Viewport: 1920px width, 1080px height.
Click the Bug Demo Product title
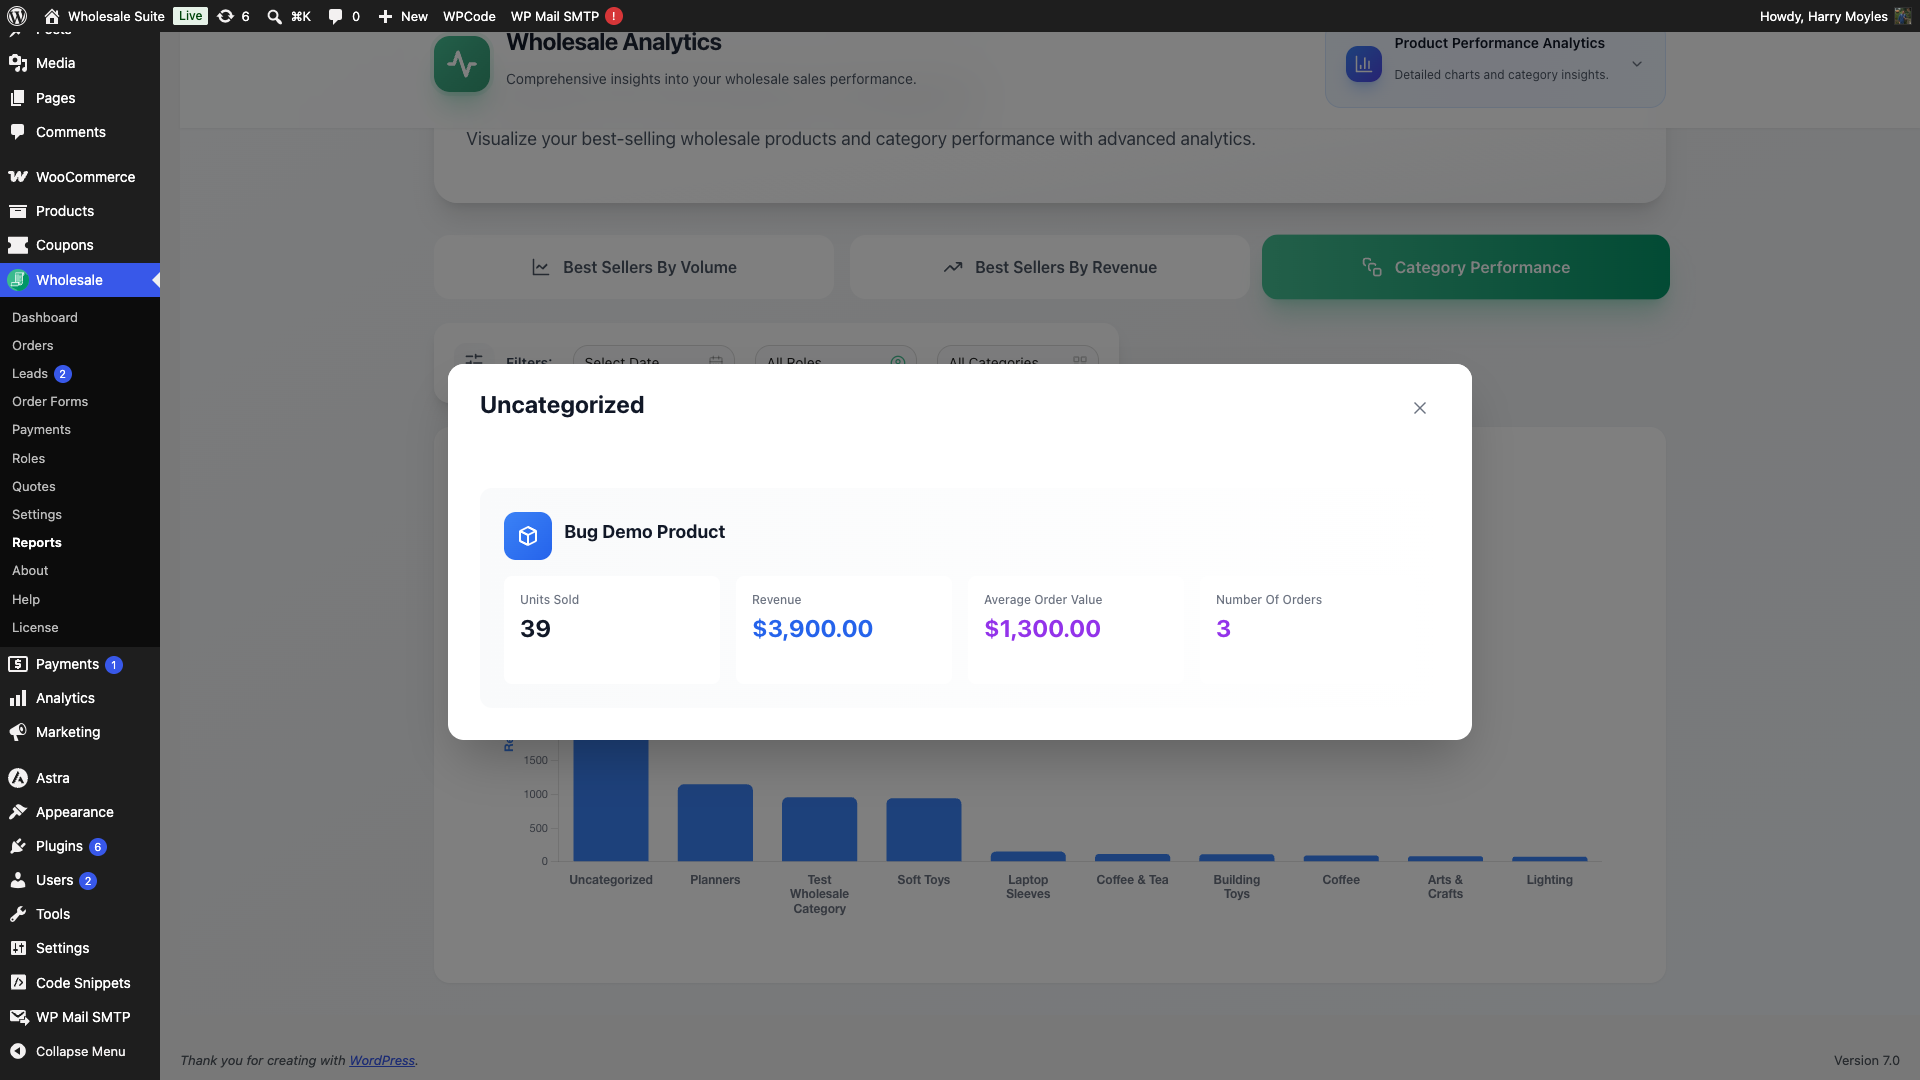coord(644,532)
